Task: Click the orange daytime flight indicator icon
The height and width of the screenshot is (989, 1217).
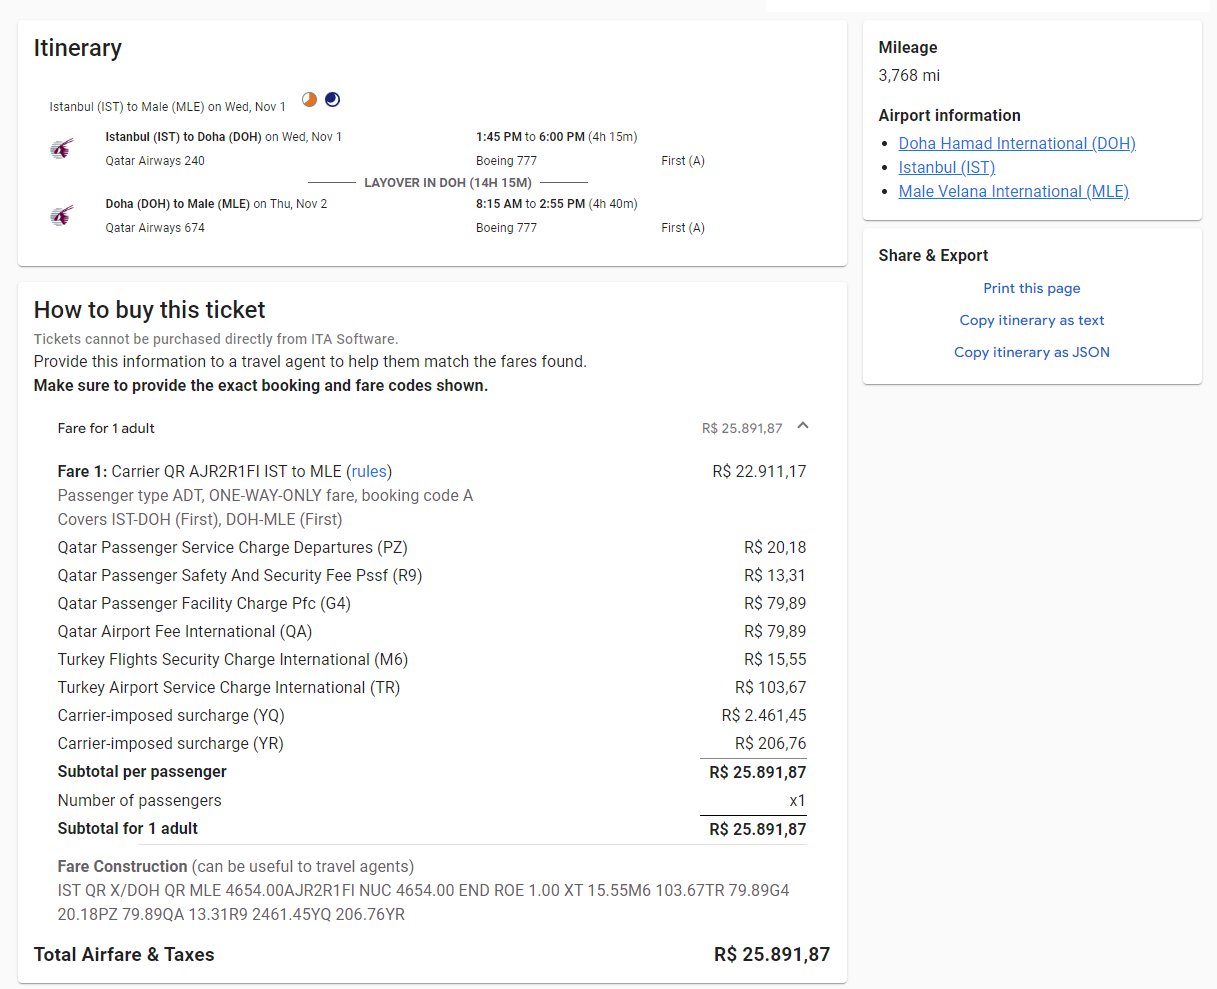Action: [x=310, y=99]
